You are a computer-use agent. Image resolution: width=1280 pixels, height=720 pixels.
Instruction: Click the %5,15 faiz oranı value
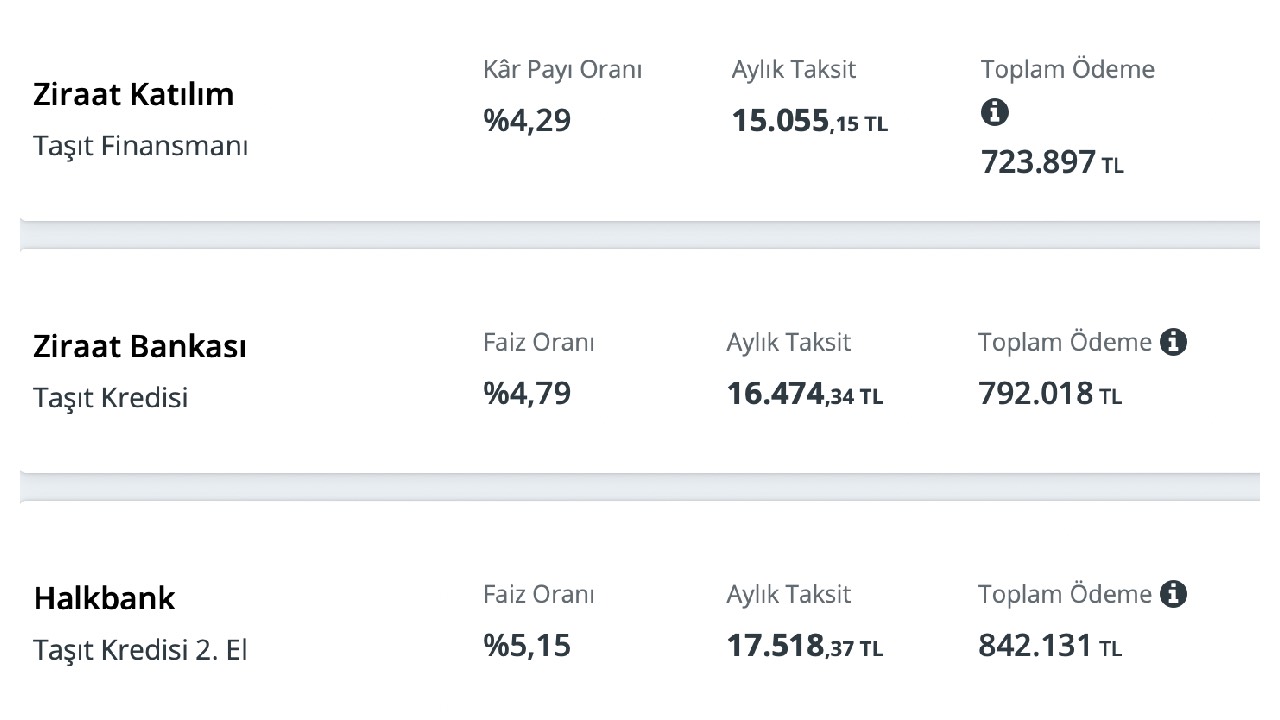[527, 645]
